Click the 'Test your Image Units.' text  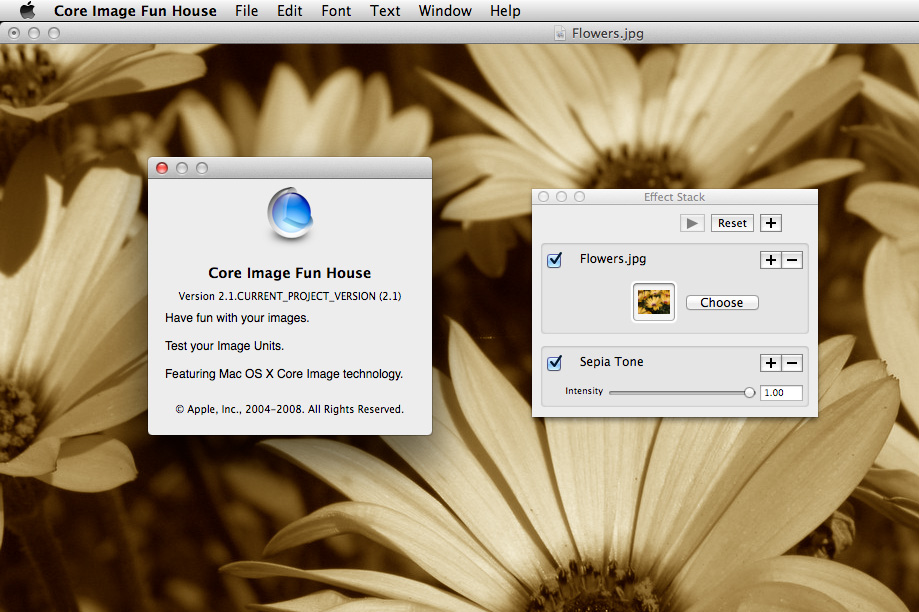coord(224,346)
